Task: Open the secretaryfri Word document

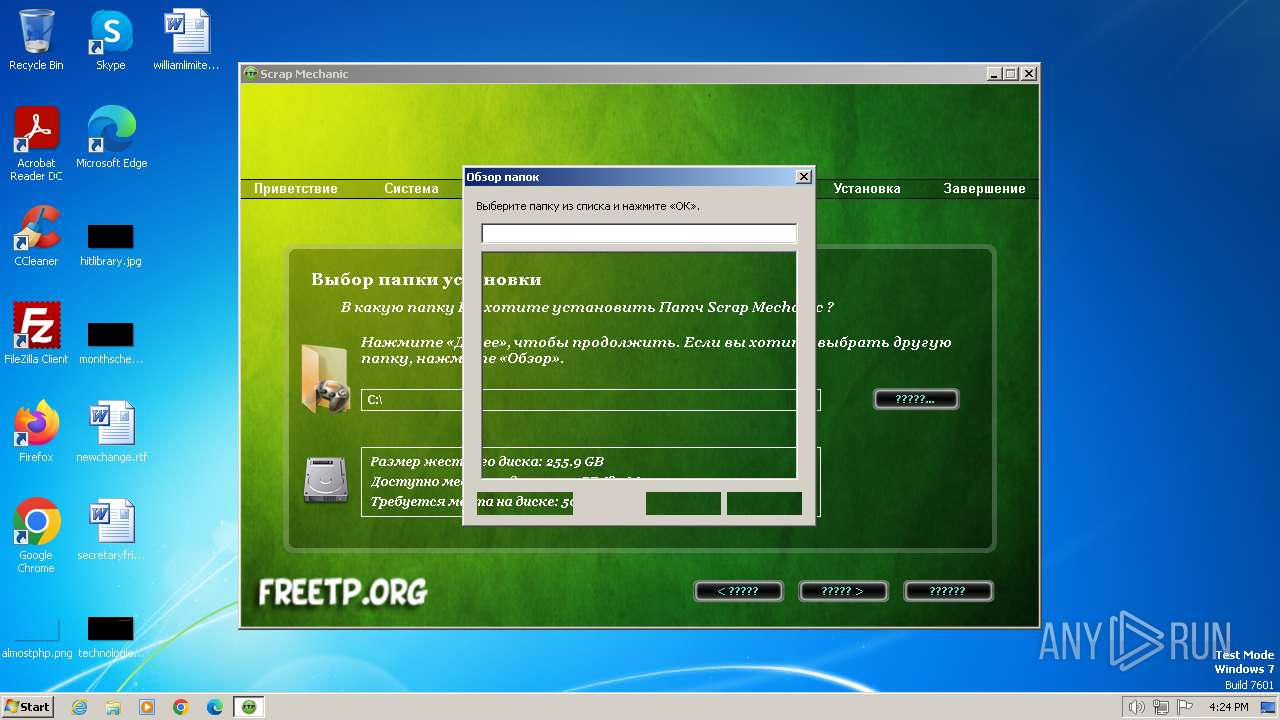Action: click(111, 530)
